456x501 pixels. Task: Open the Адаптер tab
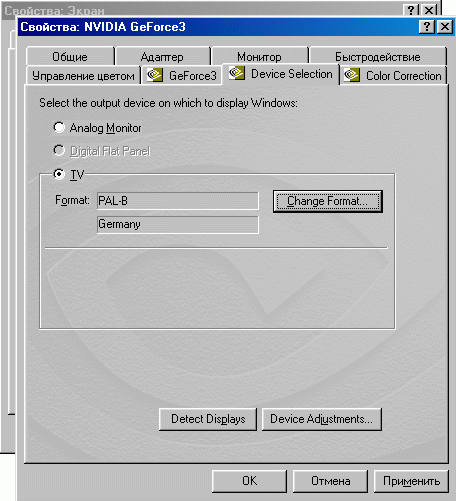(162, 57)
